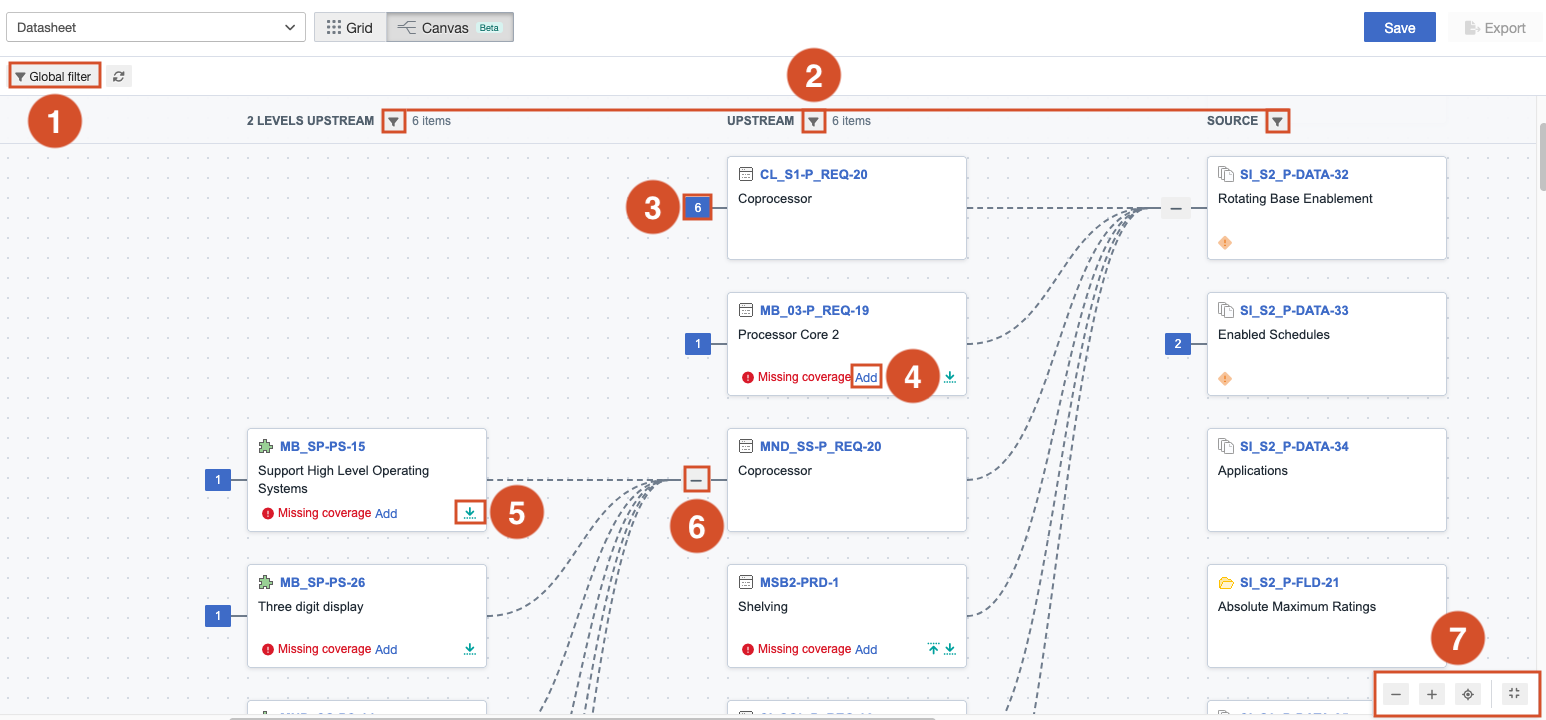Image resolution: width=1546 pixels, height=720 pixels.
Task: Click downstream arrow icon on MB_SP-PS-26 card
Action: (x=470, y=649)
